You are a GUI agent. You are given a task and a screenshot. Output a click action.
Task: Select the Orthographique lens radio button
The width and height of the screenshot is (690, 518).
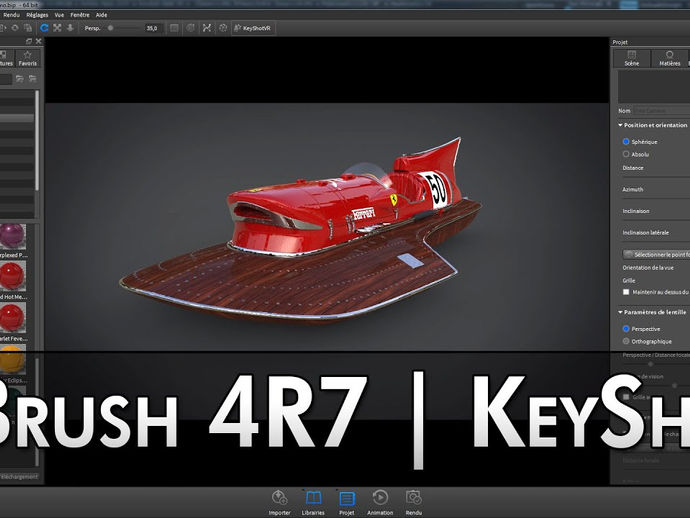pyautogui.click(x=626, y=341)
